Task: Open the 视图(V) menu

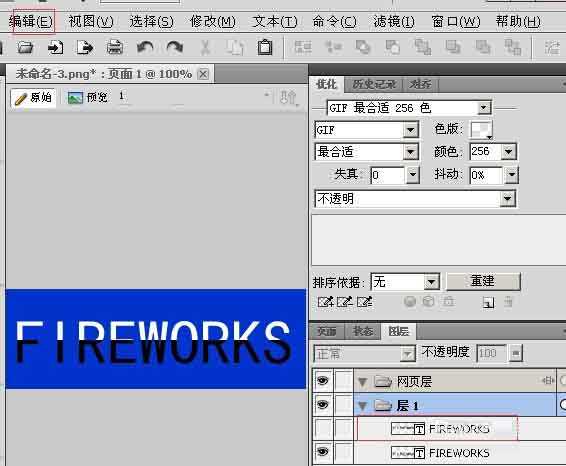Action: (91, 22)
